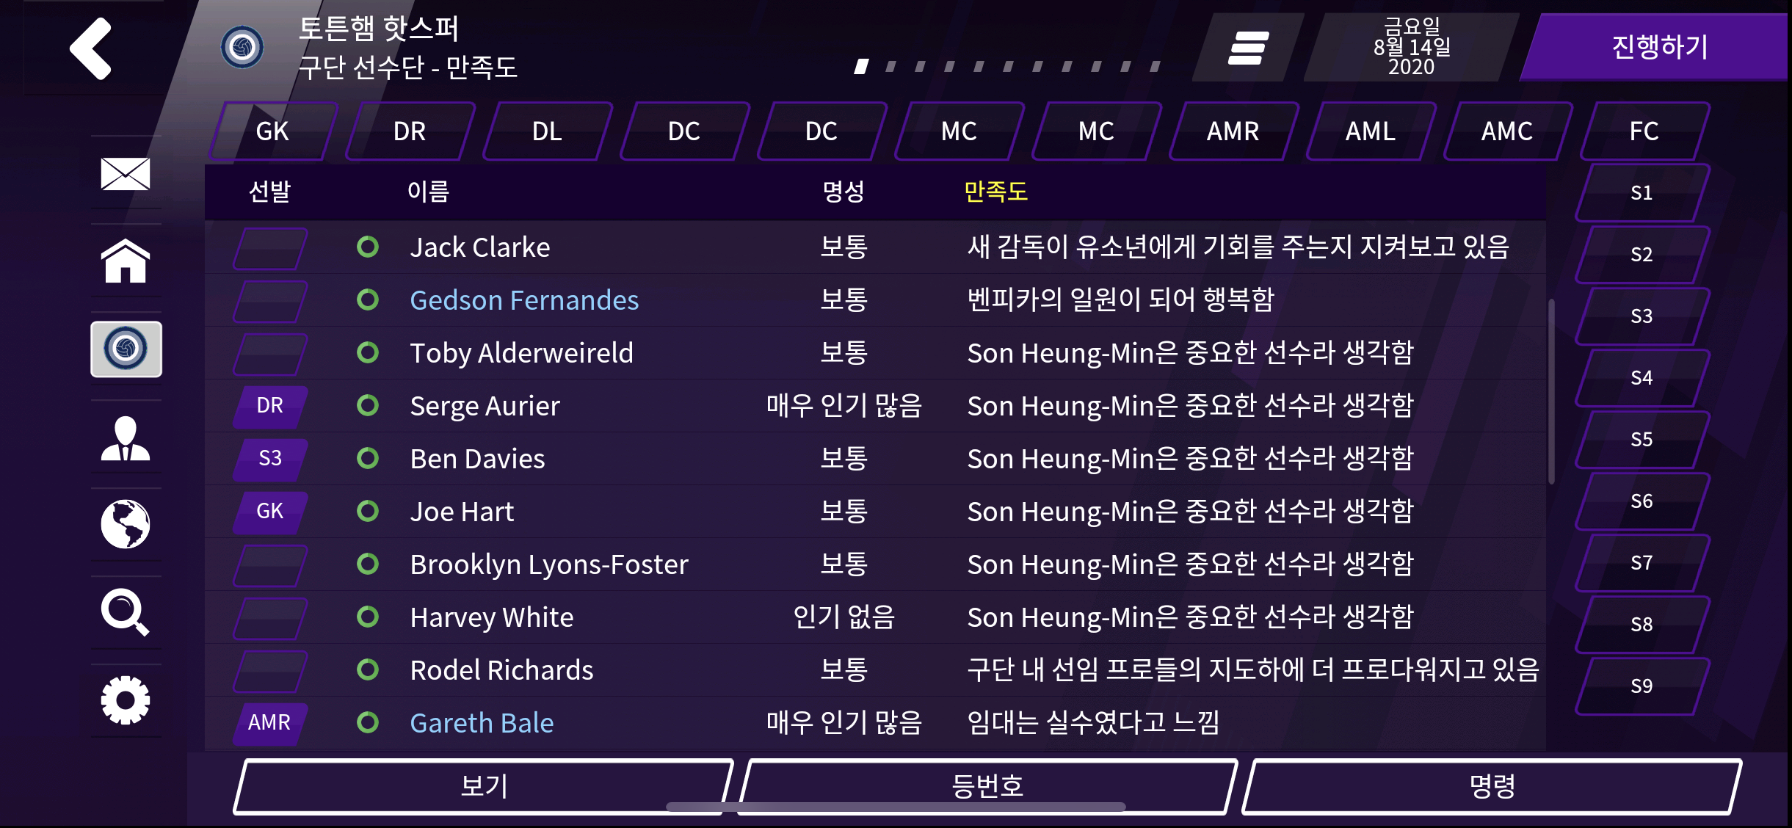Click Jack Clarke's green status circle
The height and width of the screenshot is (828, 1792).
click(368, 247)
